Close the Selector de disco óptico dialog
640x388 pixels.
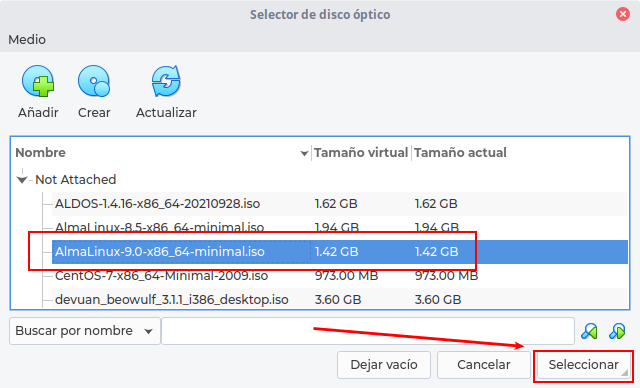click(622, 14)
